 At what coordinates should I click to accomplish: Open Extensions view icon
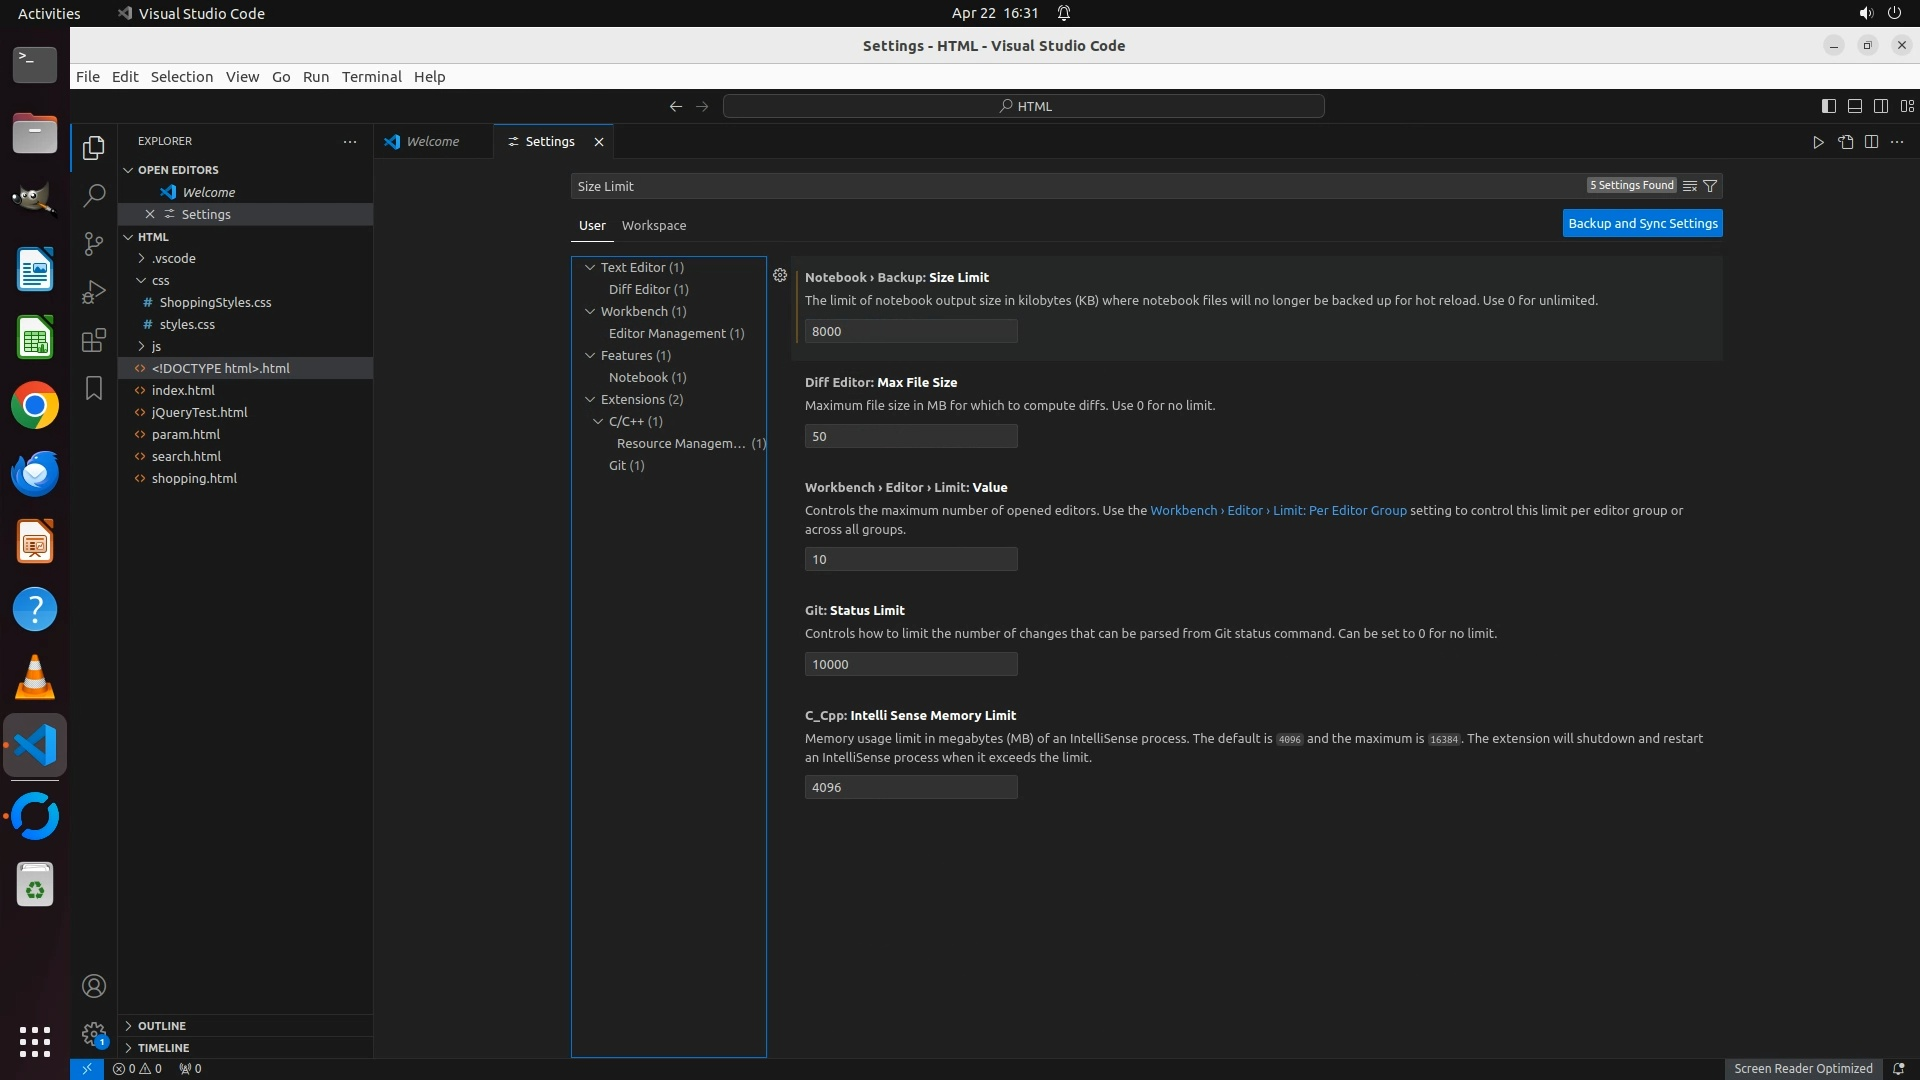click(94, 340)
